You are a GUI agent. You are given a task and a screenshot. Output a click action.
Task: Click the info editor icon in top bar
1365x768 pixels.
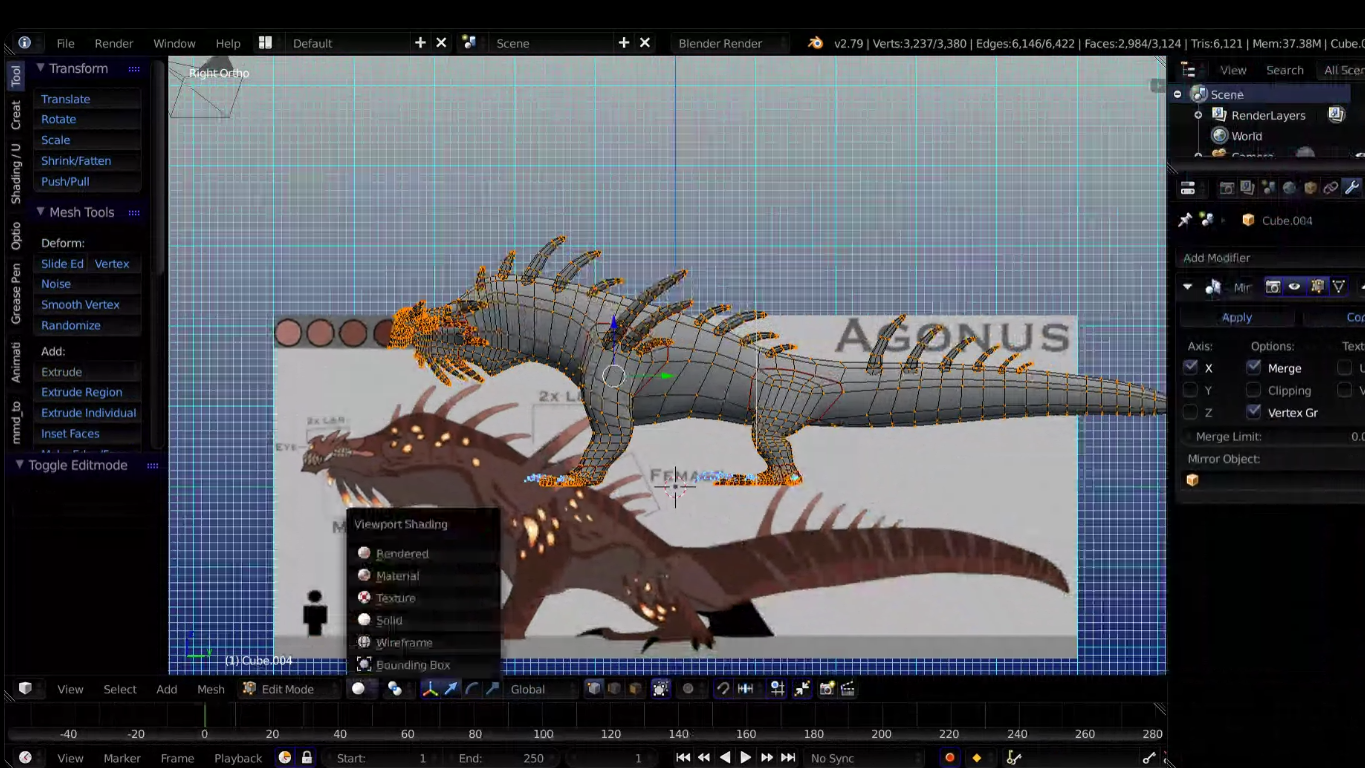[x=24, y=43]
